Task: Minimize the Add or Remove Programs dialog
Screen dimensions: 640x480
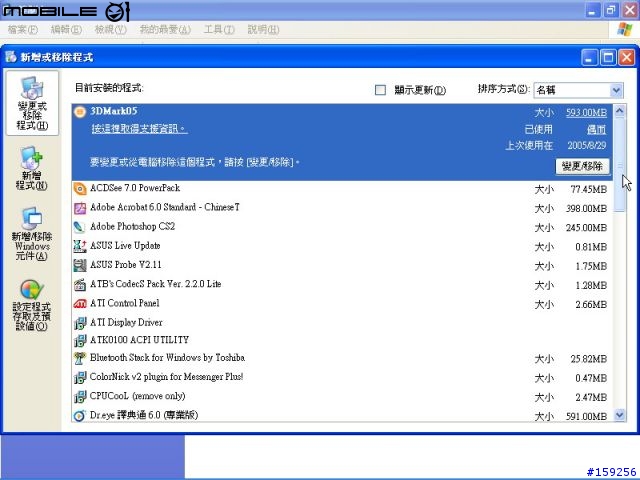Action: pos(589,58)
